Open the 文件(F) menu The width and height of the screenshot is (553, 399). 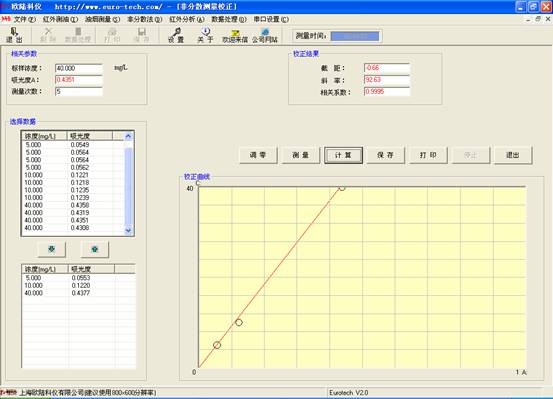tap(25, 19)
